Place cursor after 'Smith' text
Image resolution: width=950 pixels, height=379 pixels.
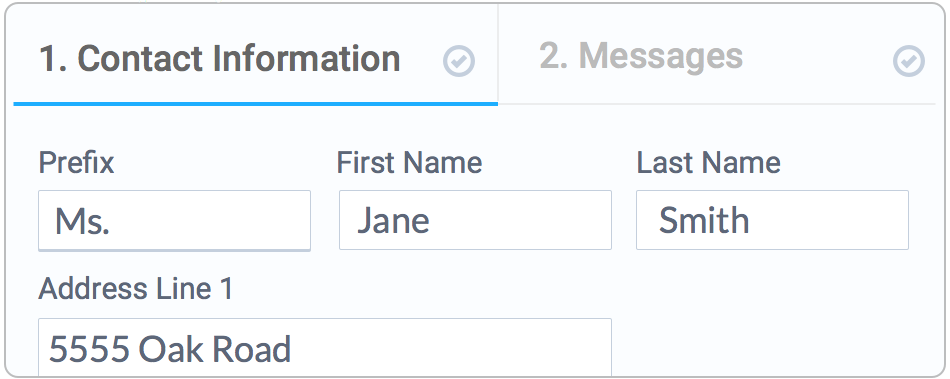point(751,220)
